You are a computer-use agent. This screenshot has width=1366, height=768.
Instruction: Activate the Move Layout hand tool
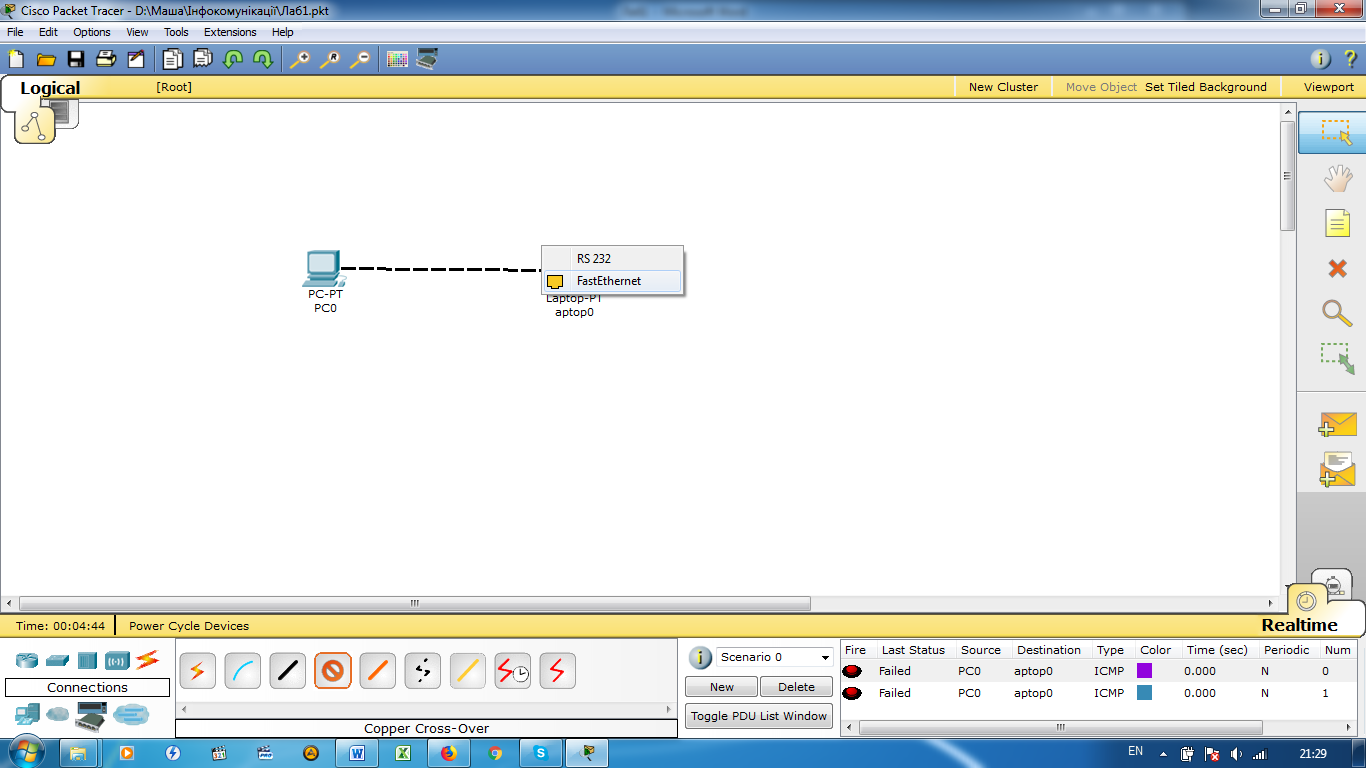1337,178
